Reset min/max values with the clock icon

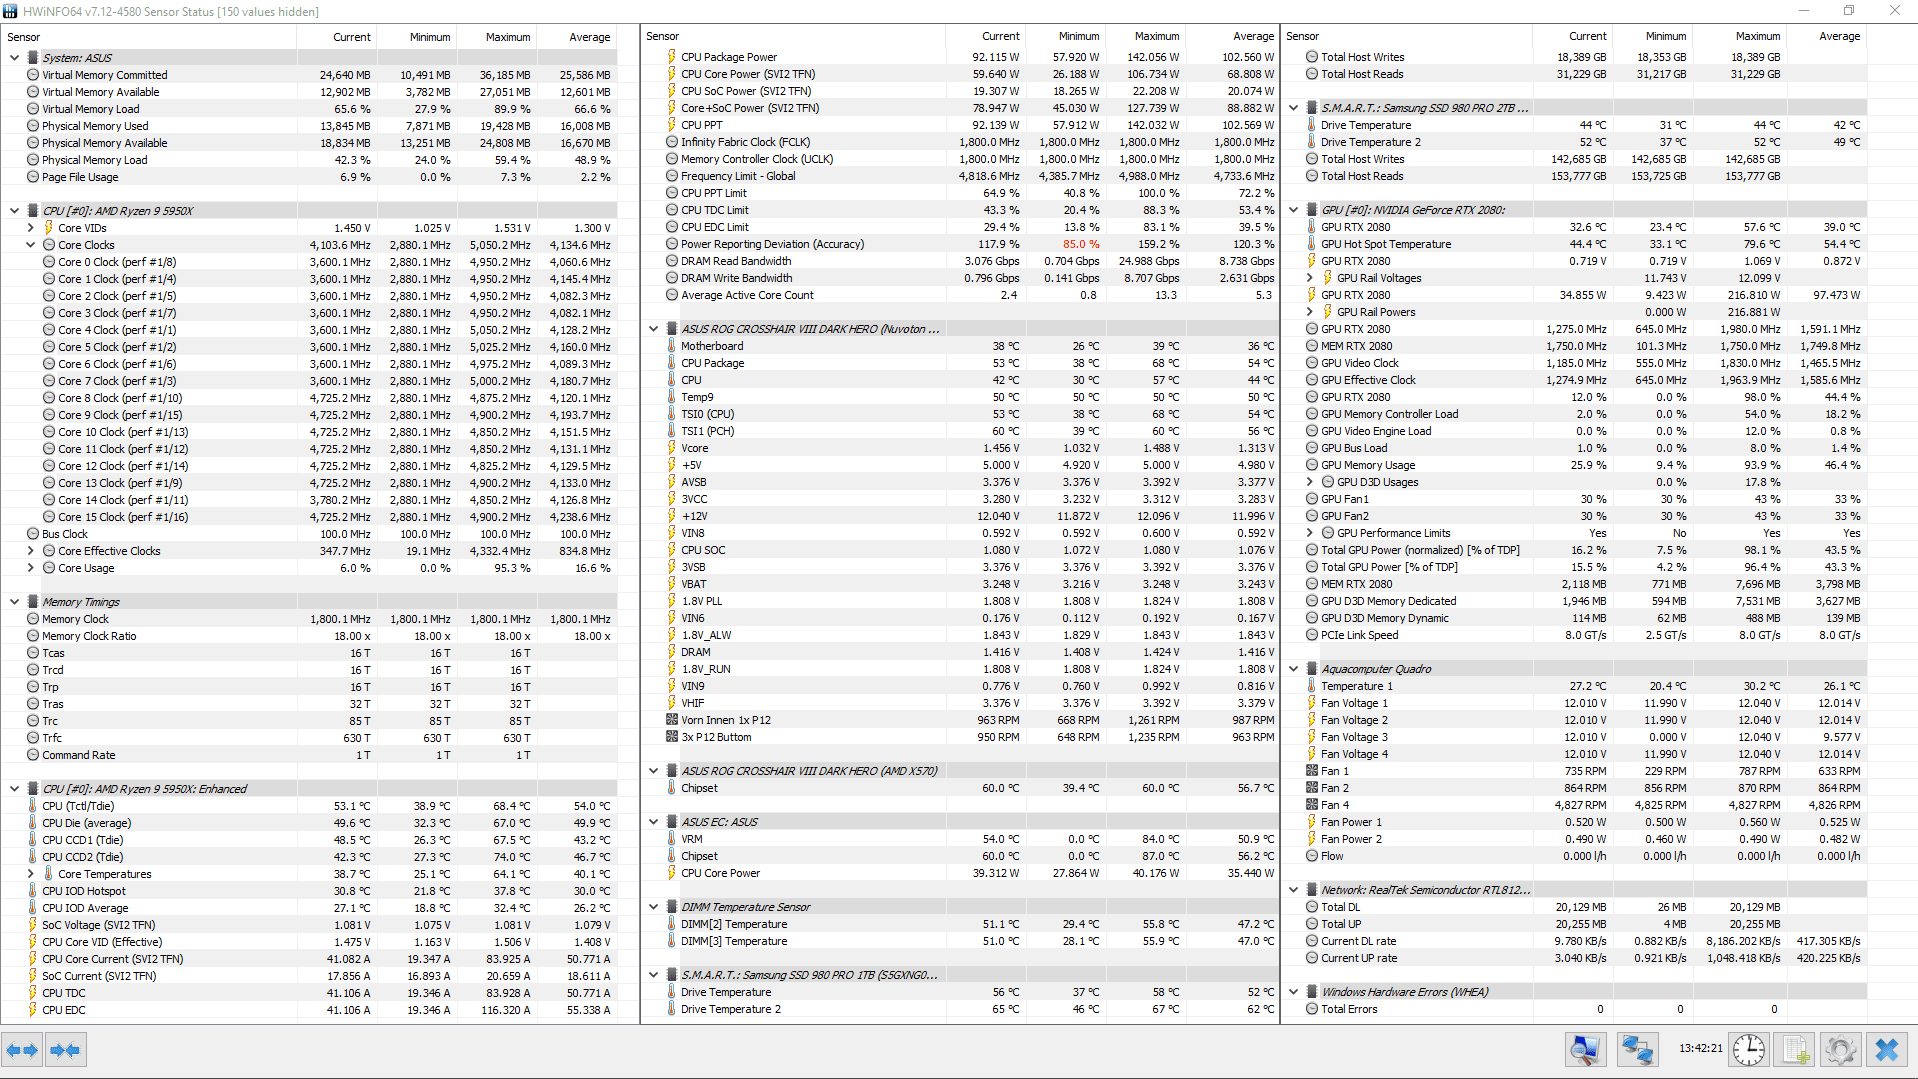pos(1748,1049)
